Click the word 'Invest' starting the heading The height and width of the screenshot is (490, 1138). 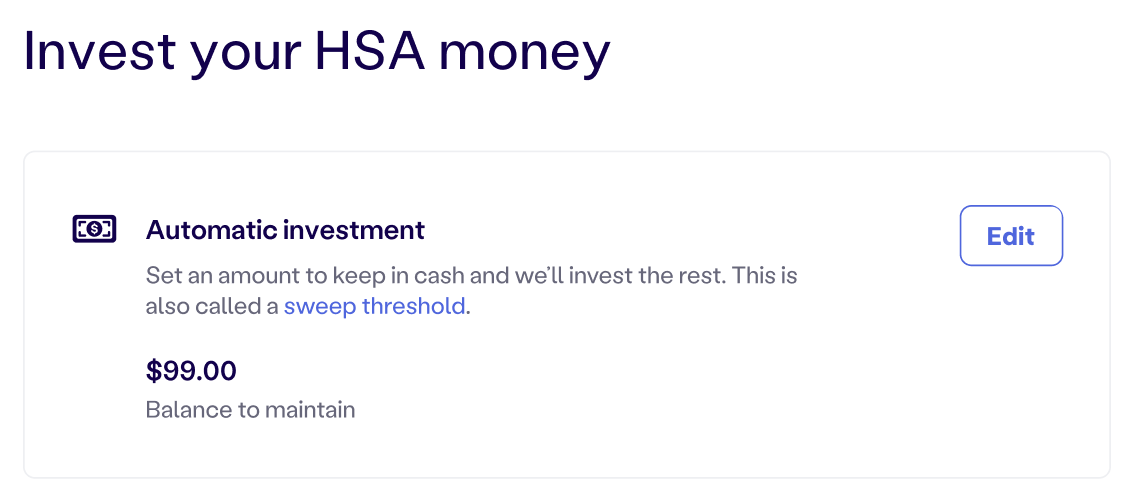click(99, 51)
